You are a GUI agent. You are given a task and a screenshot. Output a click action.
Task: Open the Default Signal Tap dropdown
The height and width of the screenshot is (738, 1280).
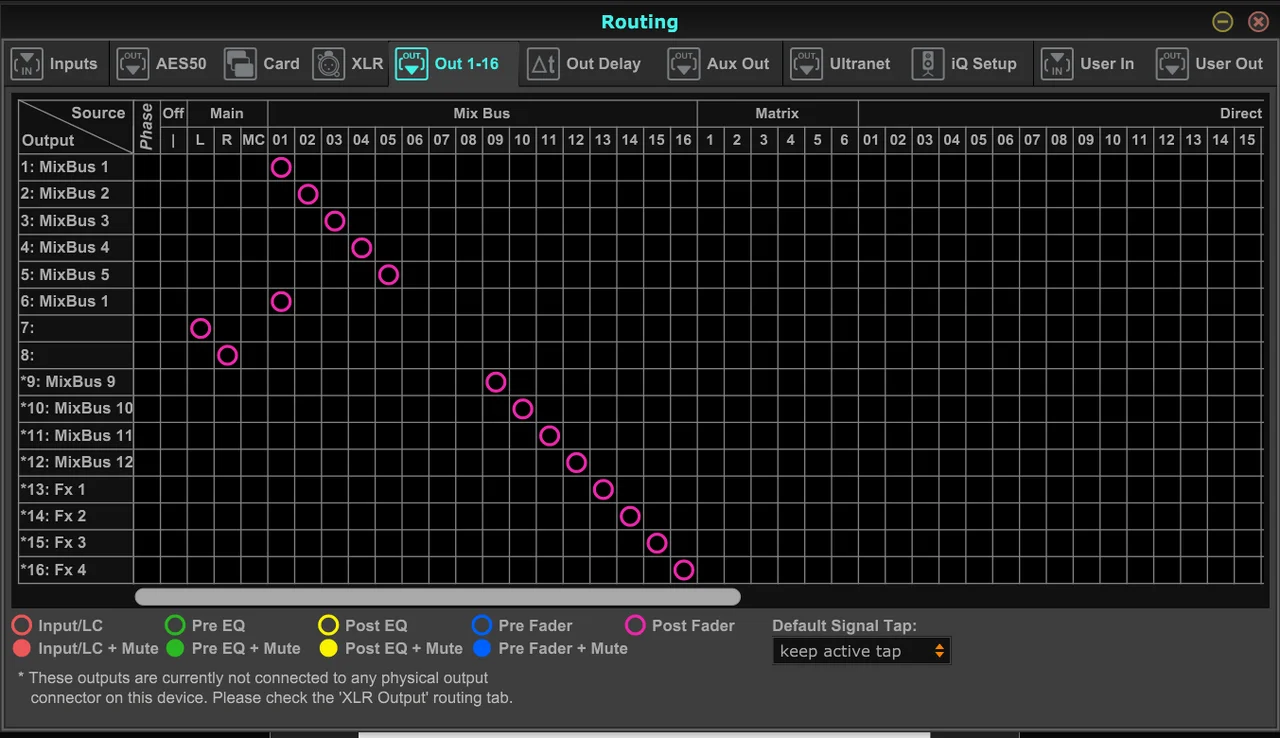coord(862,651)
